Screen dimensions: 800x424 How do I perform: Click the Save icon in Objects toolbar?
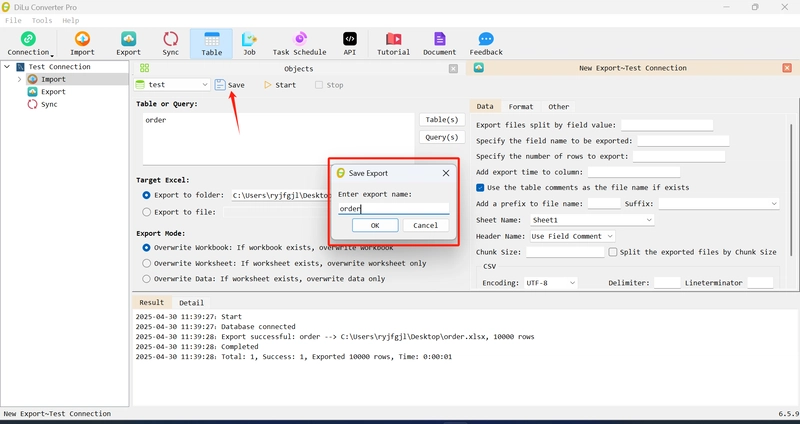(x=220, y=85)
